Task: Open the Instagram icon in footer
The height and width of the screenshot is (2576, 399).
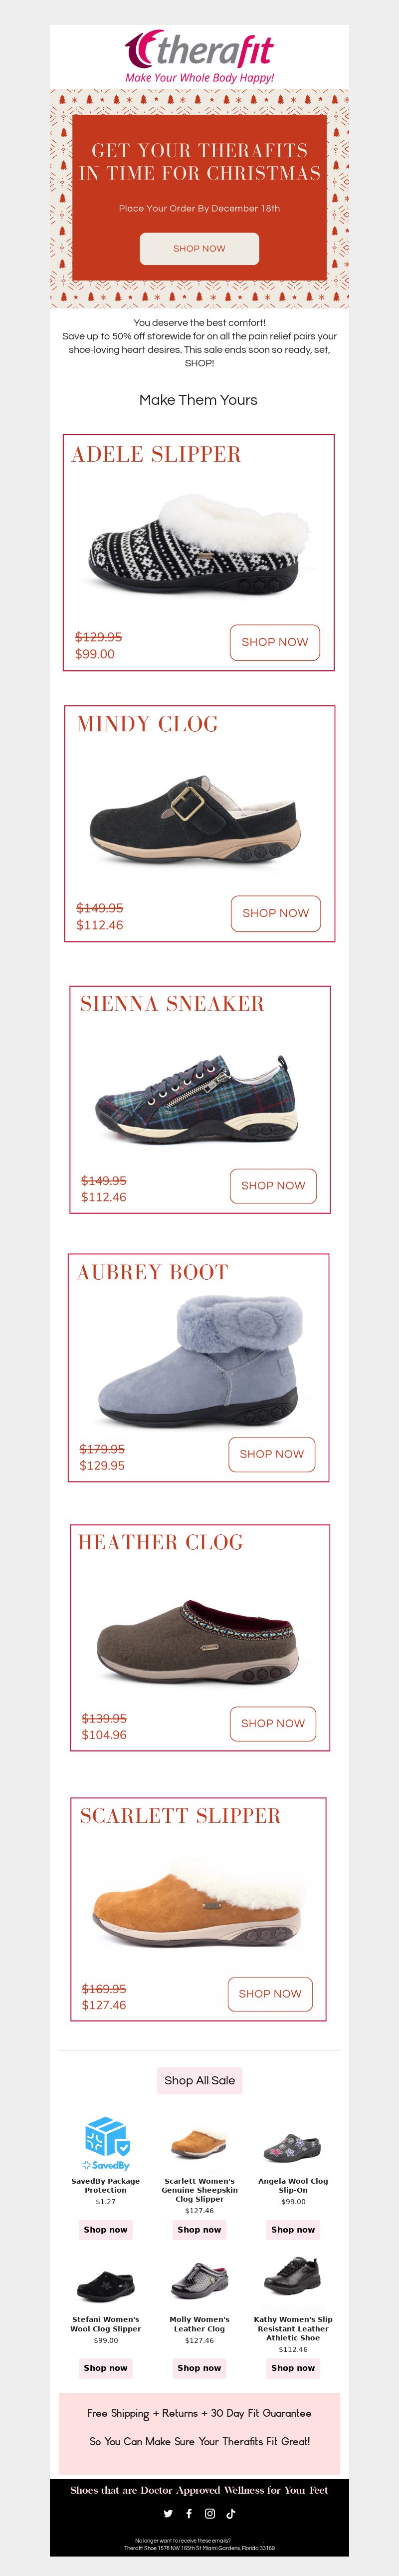Action: [210, 2513]
